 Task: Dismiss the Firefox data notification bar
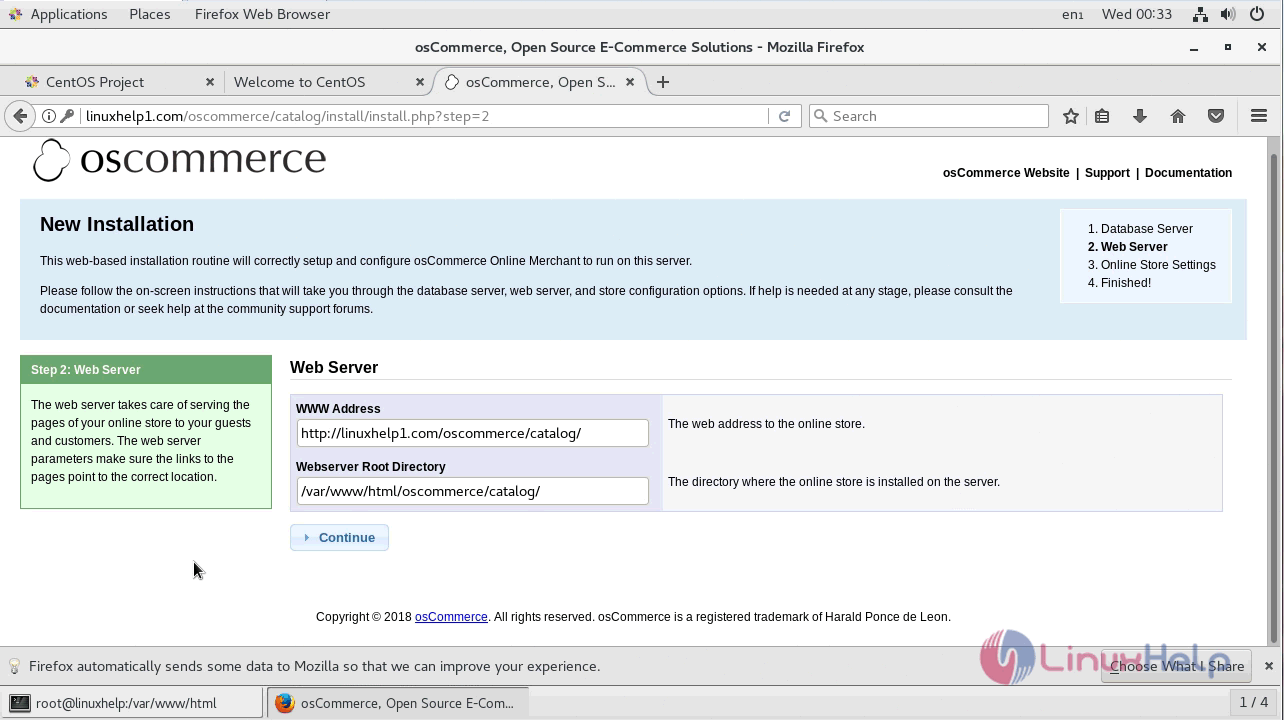coord(1269,666)
